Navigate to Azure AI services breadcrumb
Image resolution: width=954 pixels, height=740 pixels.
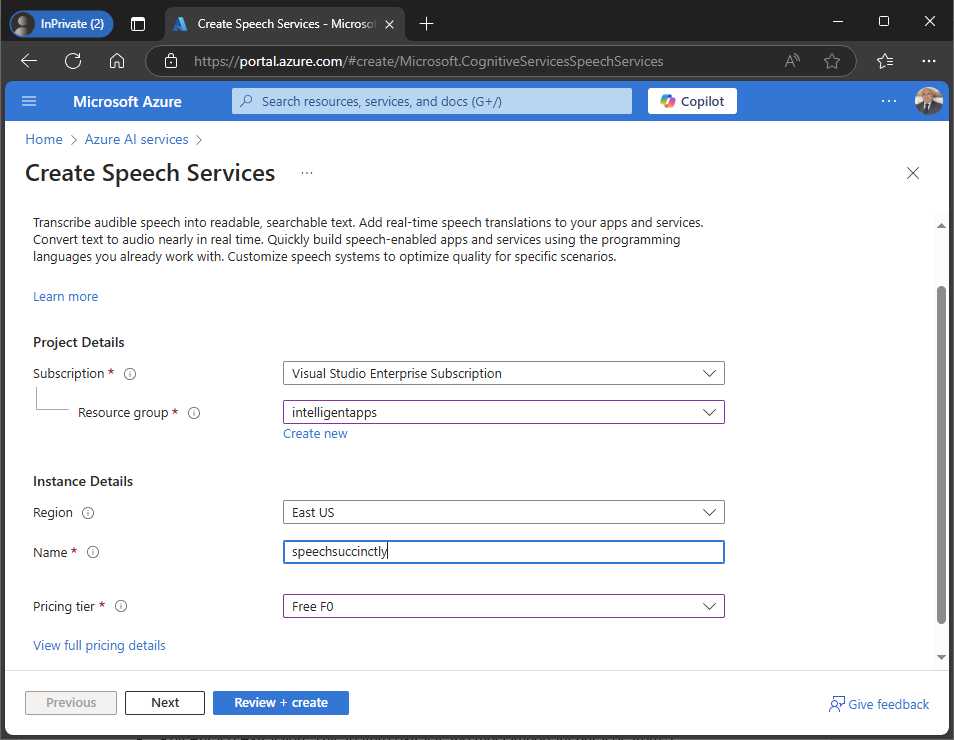tap(136, 139)
